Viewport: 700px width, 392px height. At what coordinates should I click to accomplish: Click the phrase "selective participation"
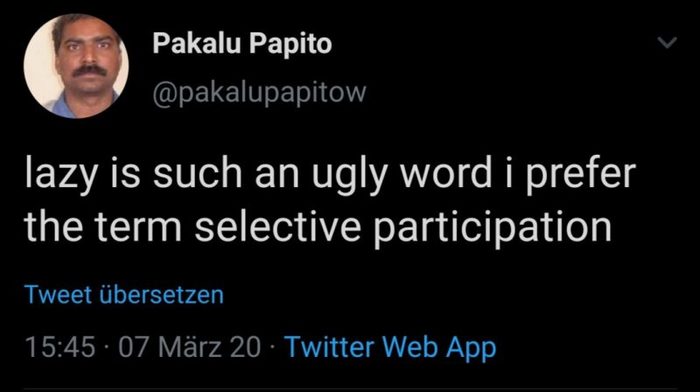pos(403,227)
